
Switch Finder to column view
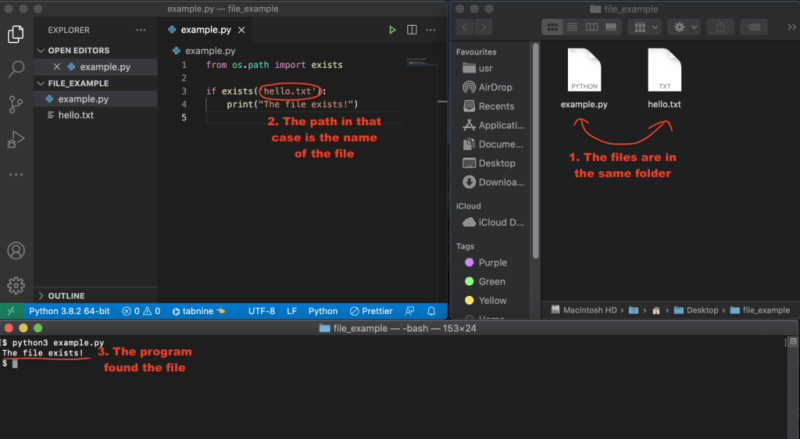point(591,27)
